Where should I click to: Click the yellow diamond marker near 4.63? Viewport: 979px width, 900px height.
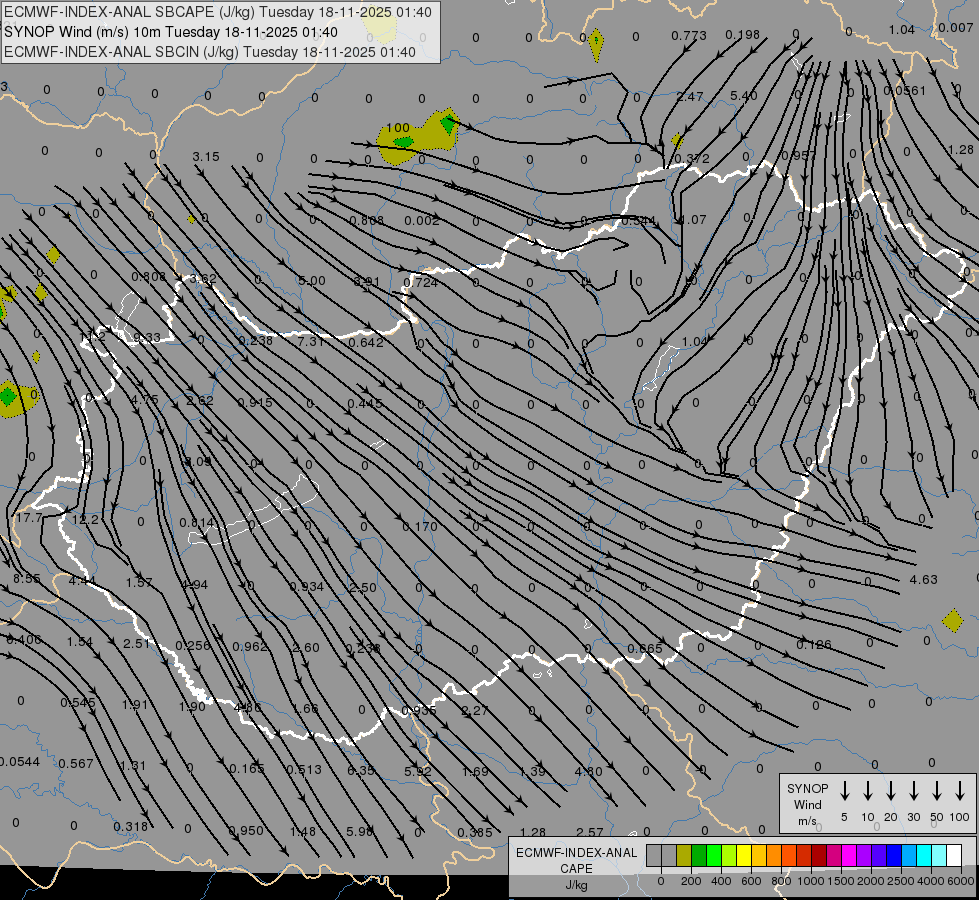tap(953, 621)
